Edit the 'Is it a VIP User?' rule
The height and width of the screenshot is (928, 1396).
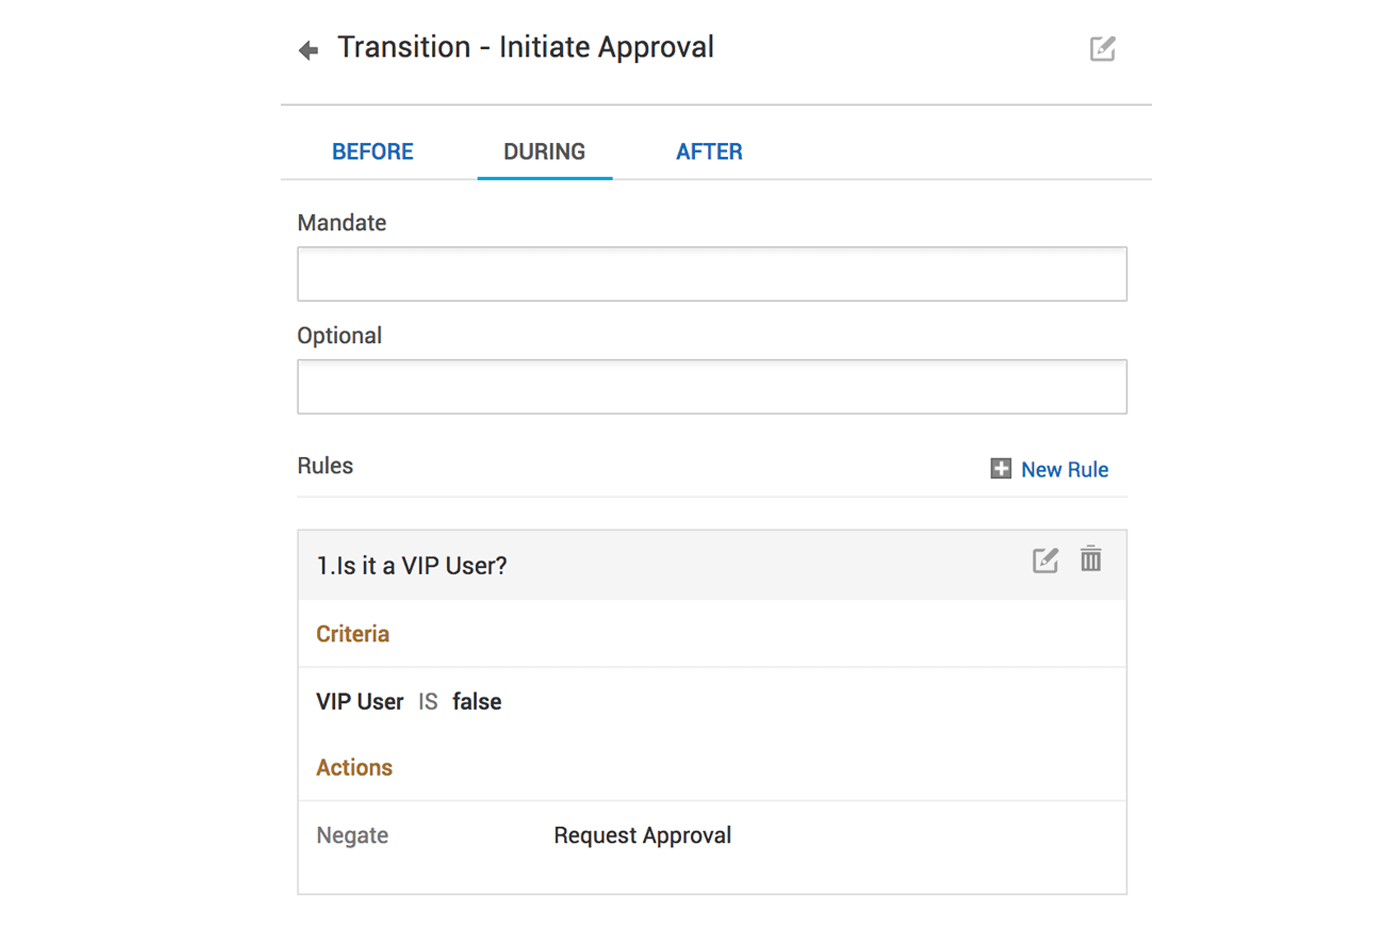coord(1044,560)
